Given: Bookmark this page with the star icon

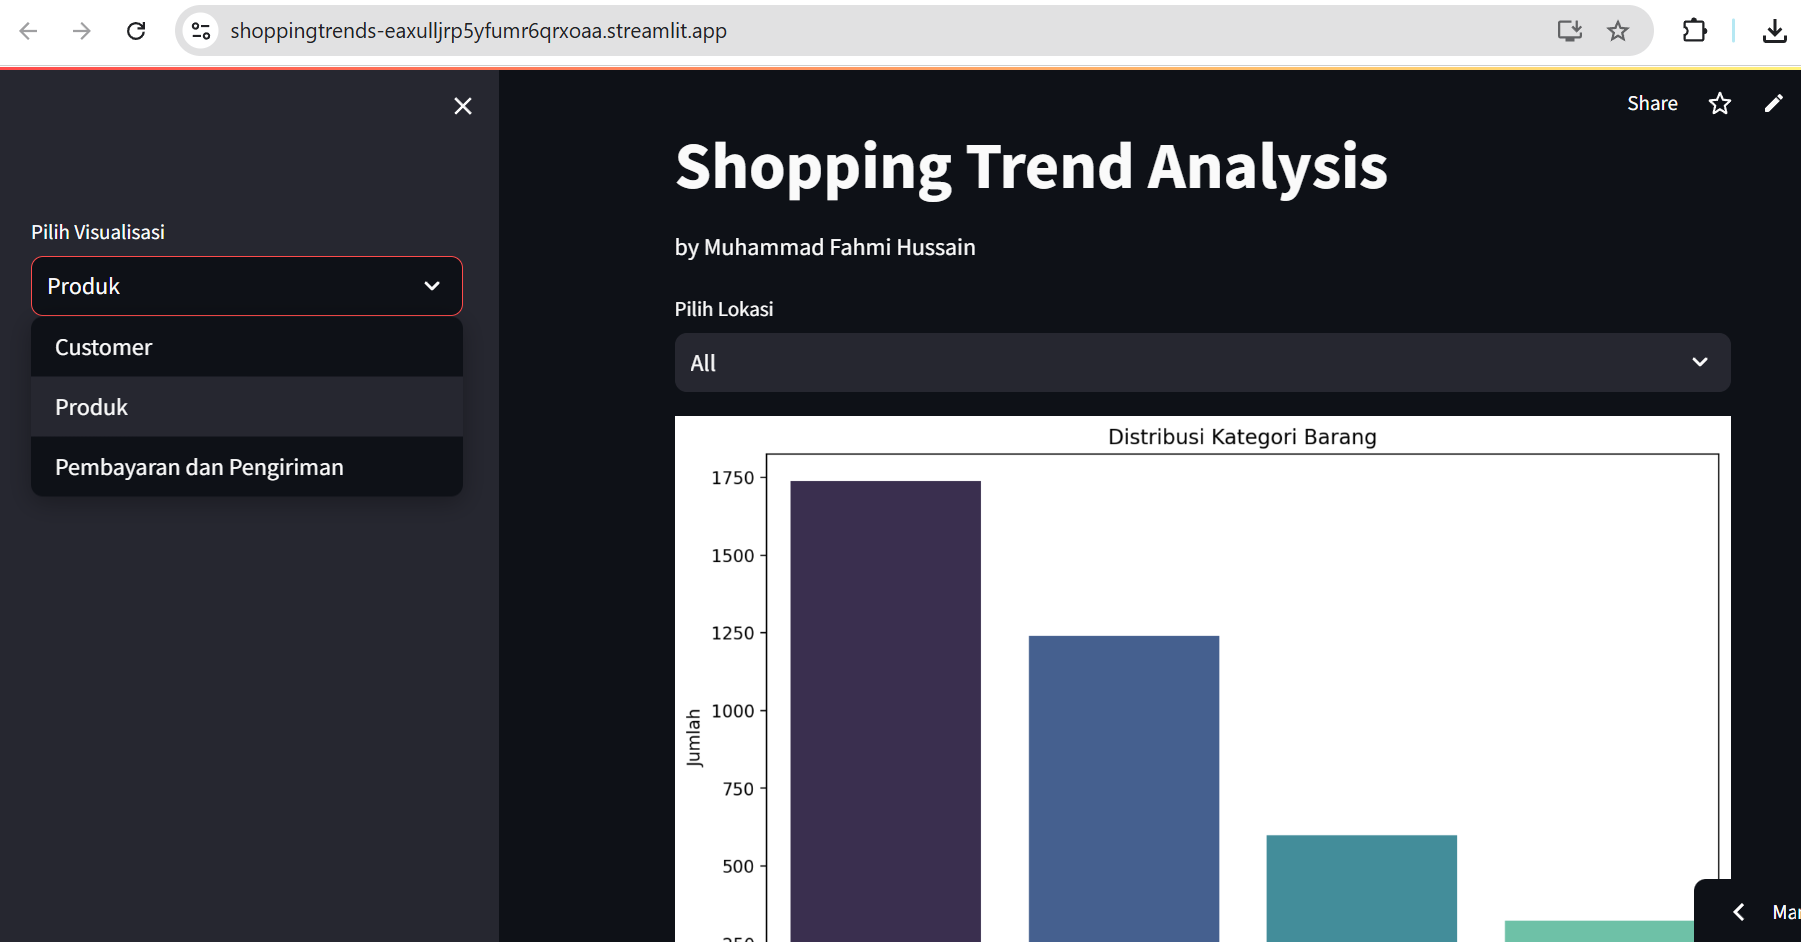Looking at the screenshot, I should [1618, 31].
